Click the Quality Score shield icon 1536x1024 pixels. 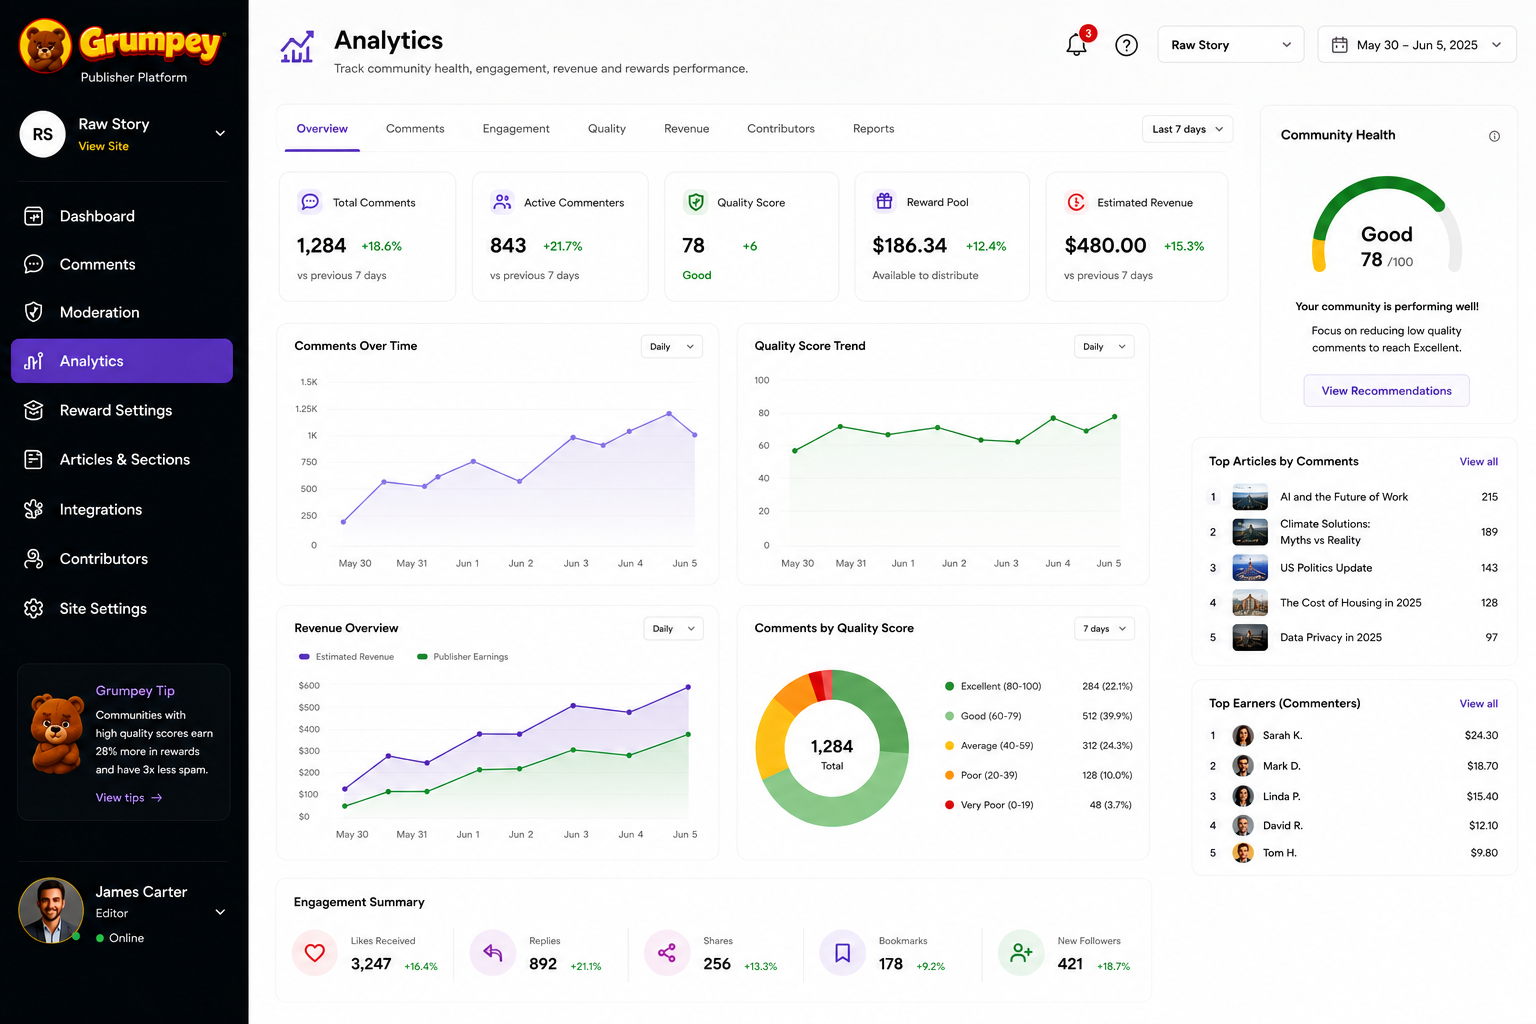(x=696, y=202)
